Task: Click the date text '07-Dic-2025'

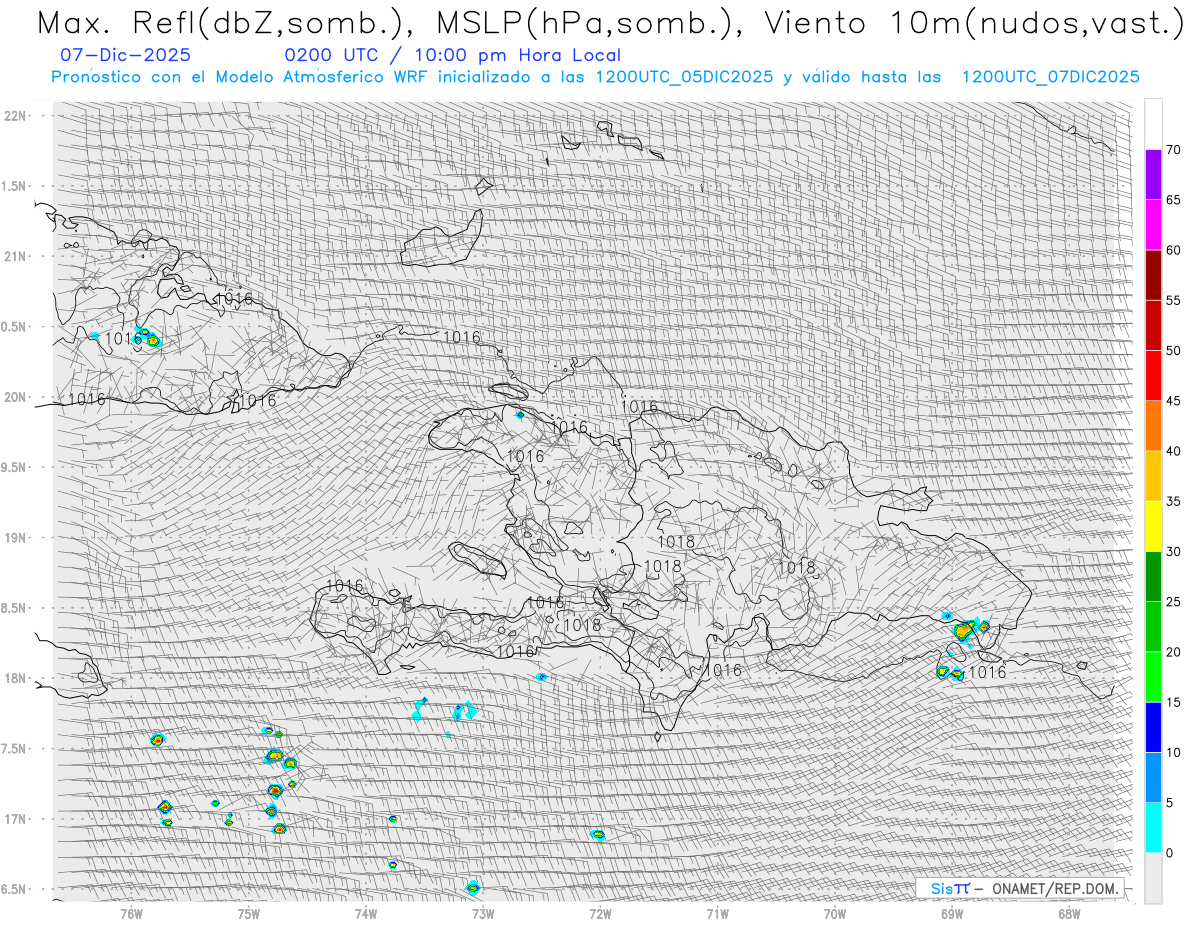Action: click(x=125, y=56)
